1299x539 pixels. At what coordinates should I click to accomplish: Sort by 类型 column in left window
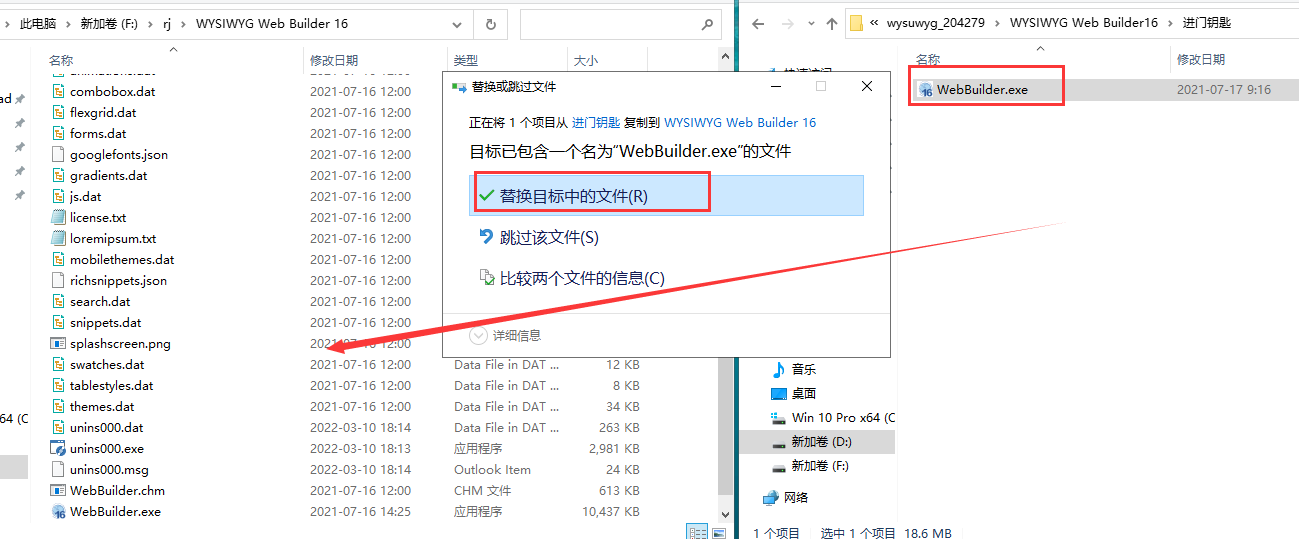click(x=466, y=61)
